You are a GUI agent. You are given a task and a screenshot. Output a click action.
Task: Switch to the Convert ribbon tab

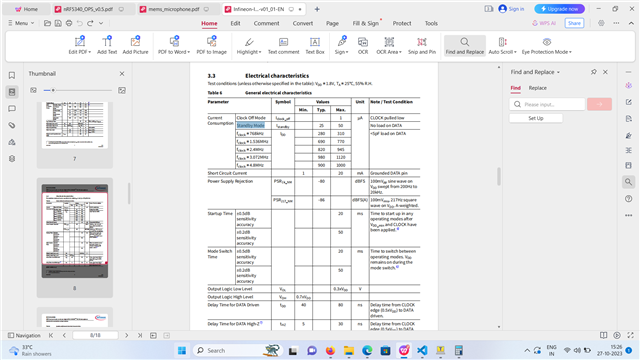point(302,23)
